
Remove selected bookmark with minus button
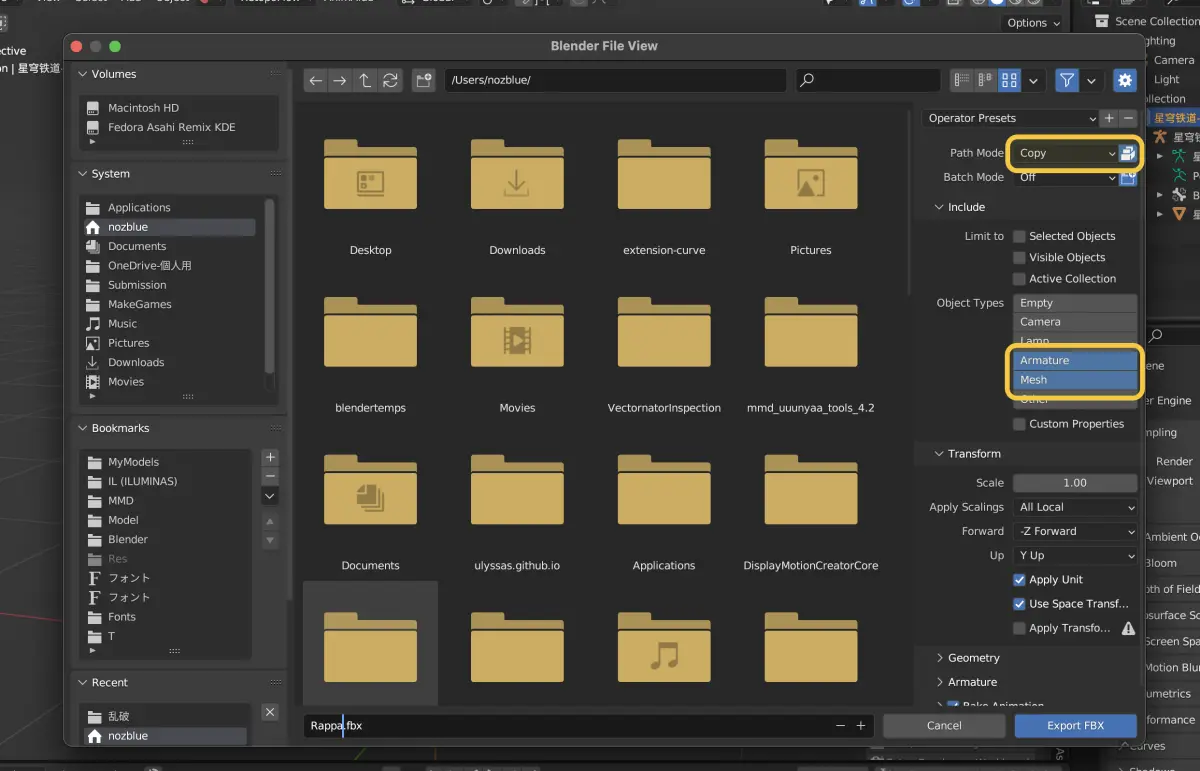(x=269, y=476)
